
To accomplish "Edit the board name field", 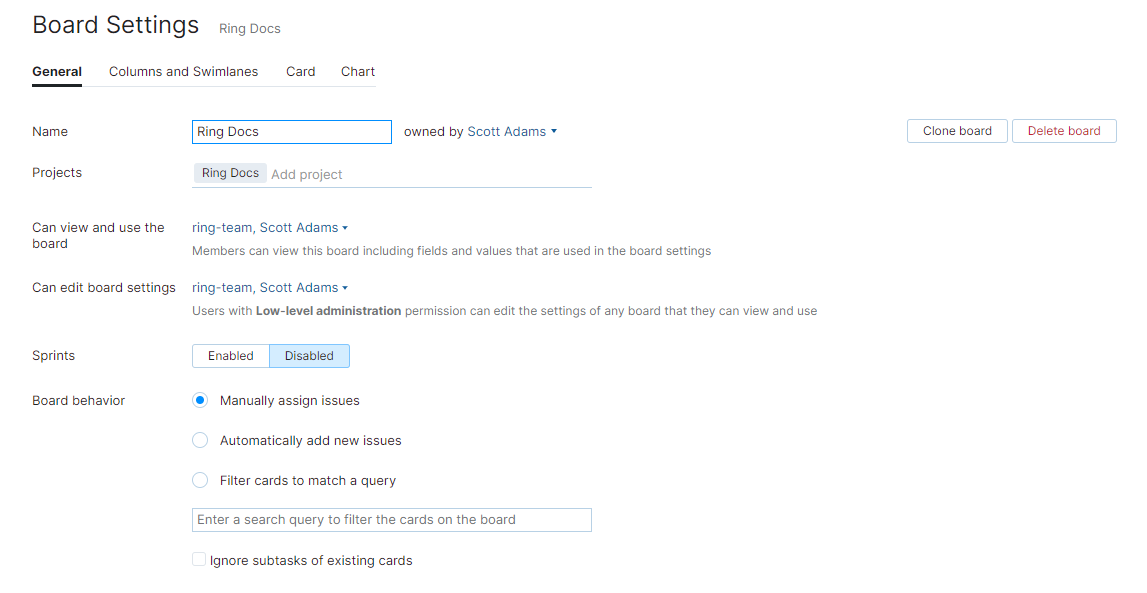I will click(x=291, y=131).
